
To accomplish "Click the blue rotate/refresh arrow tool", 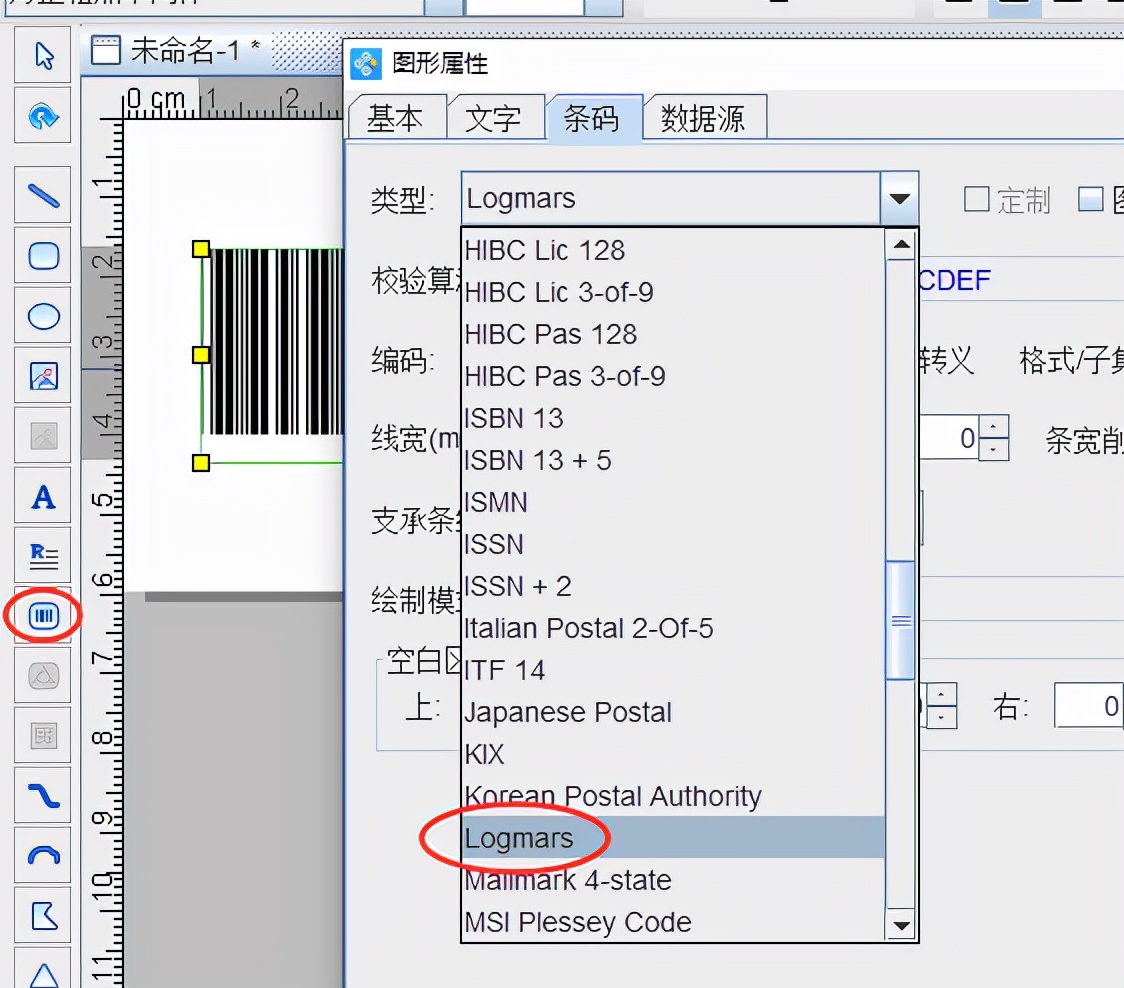I will tap(43, 116).
